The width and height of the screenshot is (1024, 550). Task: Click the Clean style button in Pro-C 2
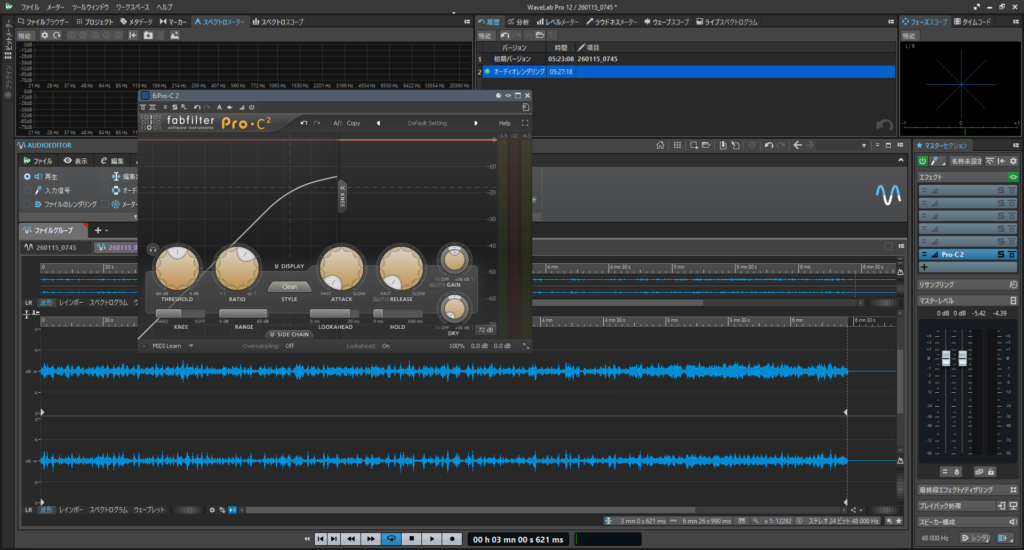coord(289,286)
